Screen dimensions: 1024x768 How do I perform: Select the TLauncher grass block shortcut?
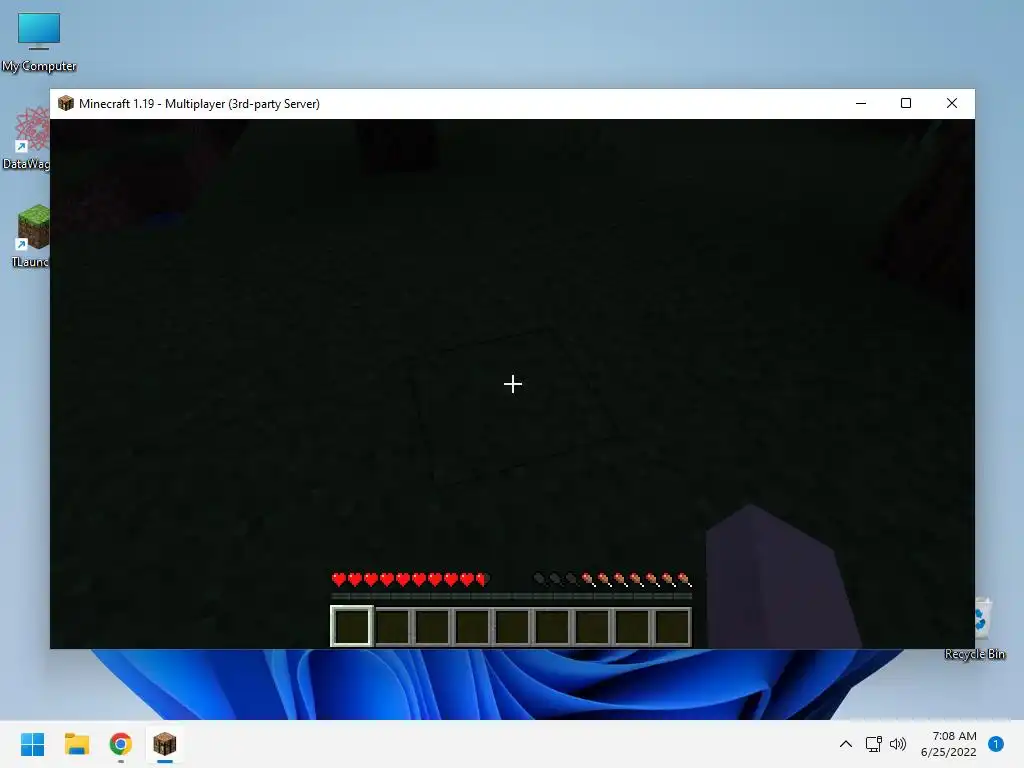tap(29, 236)
